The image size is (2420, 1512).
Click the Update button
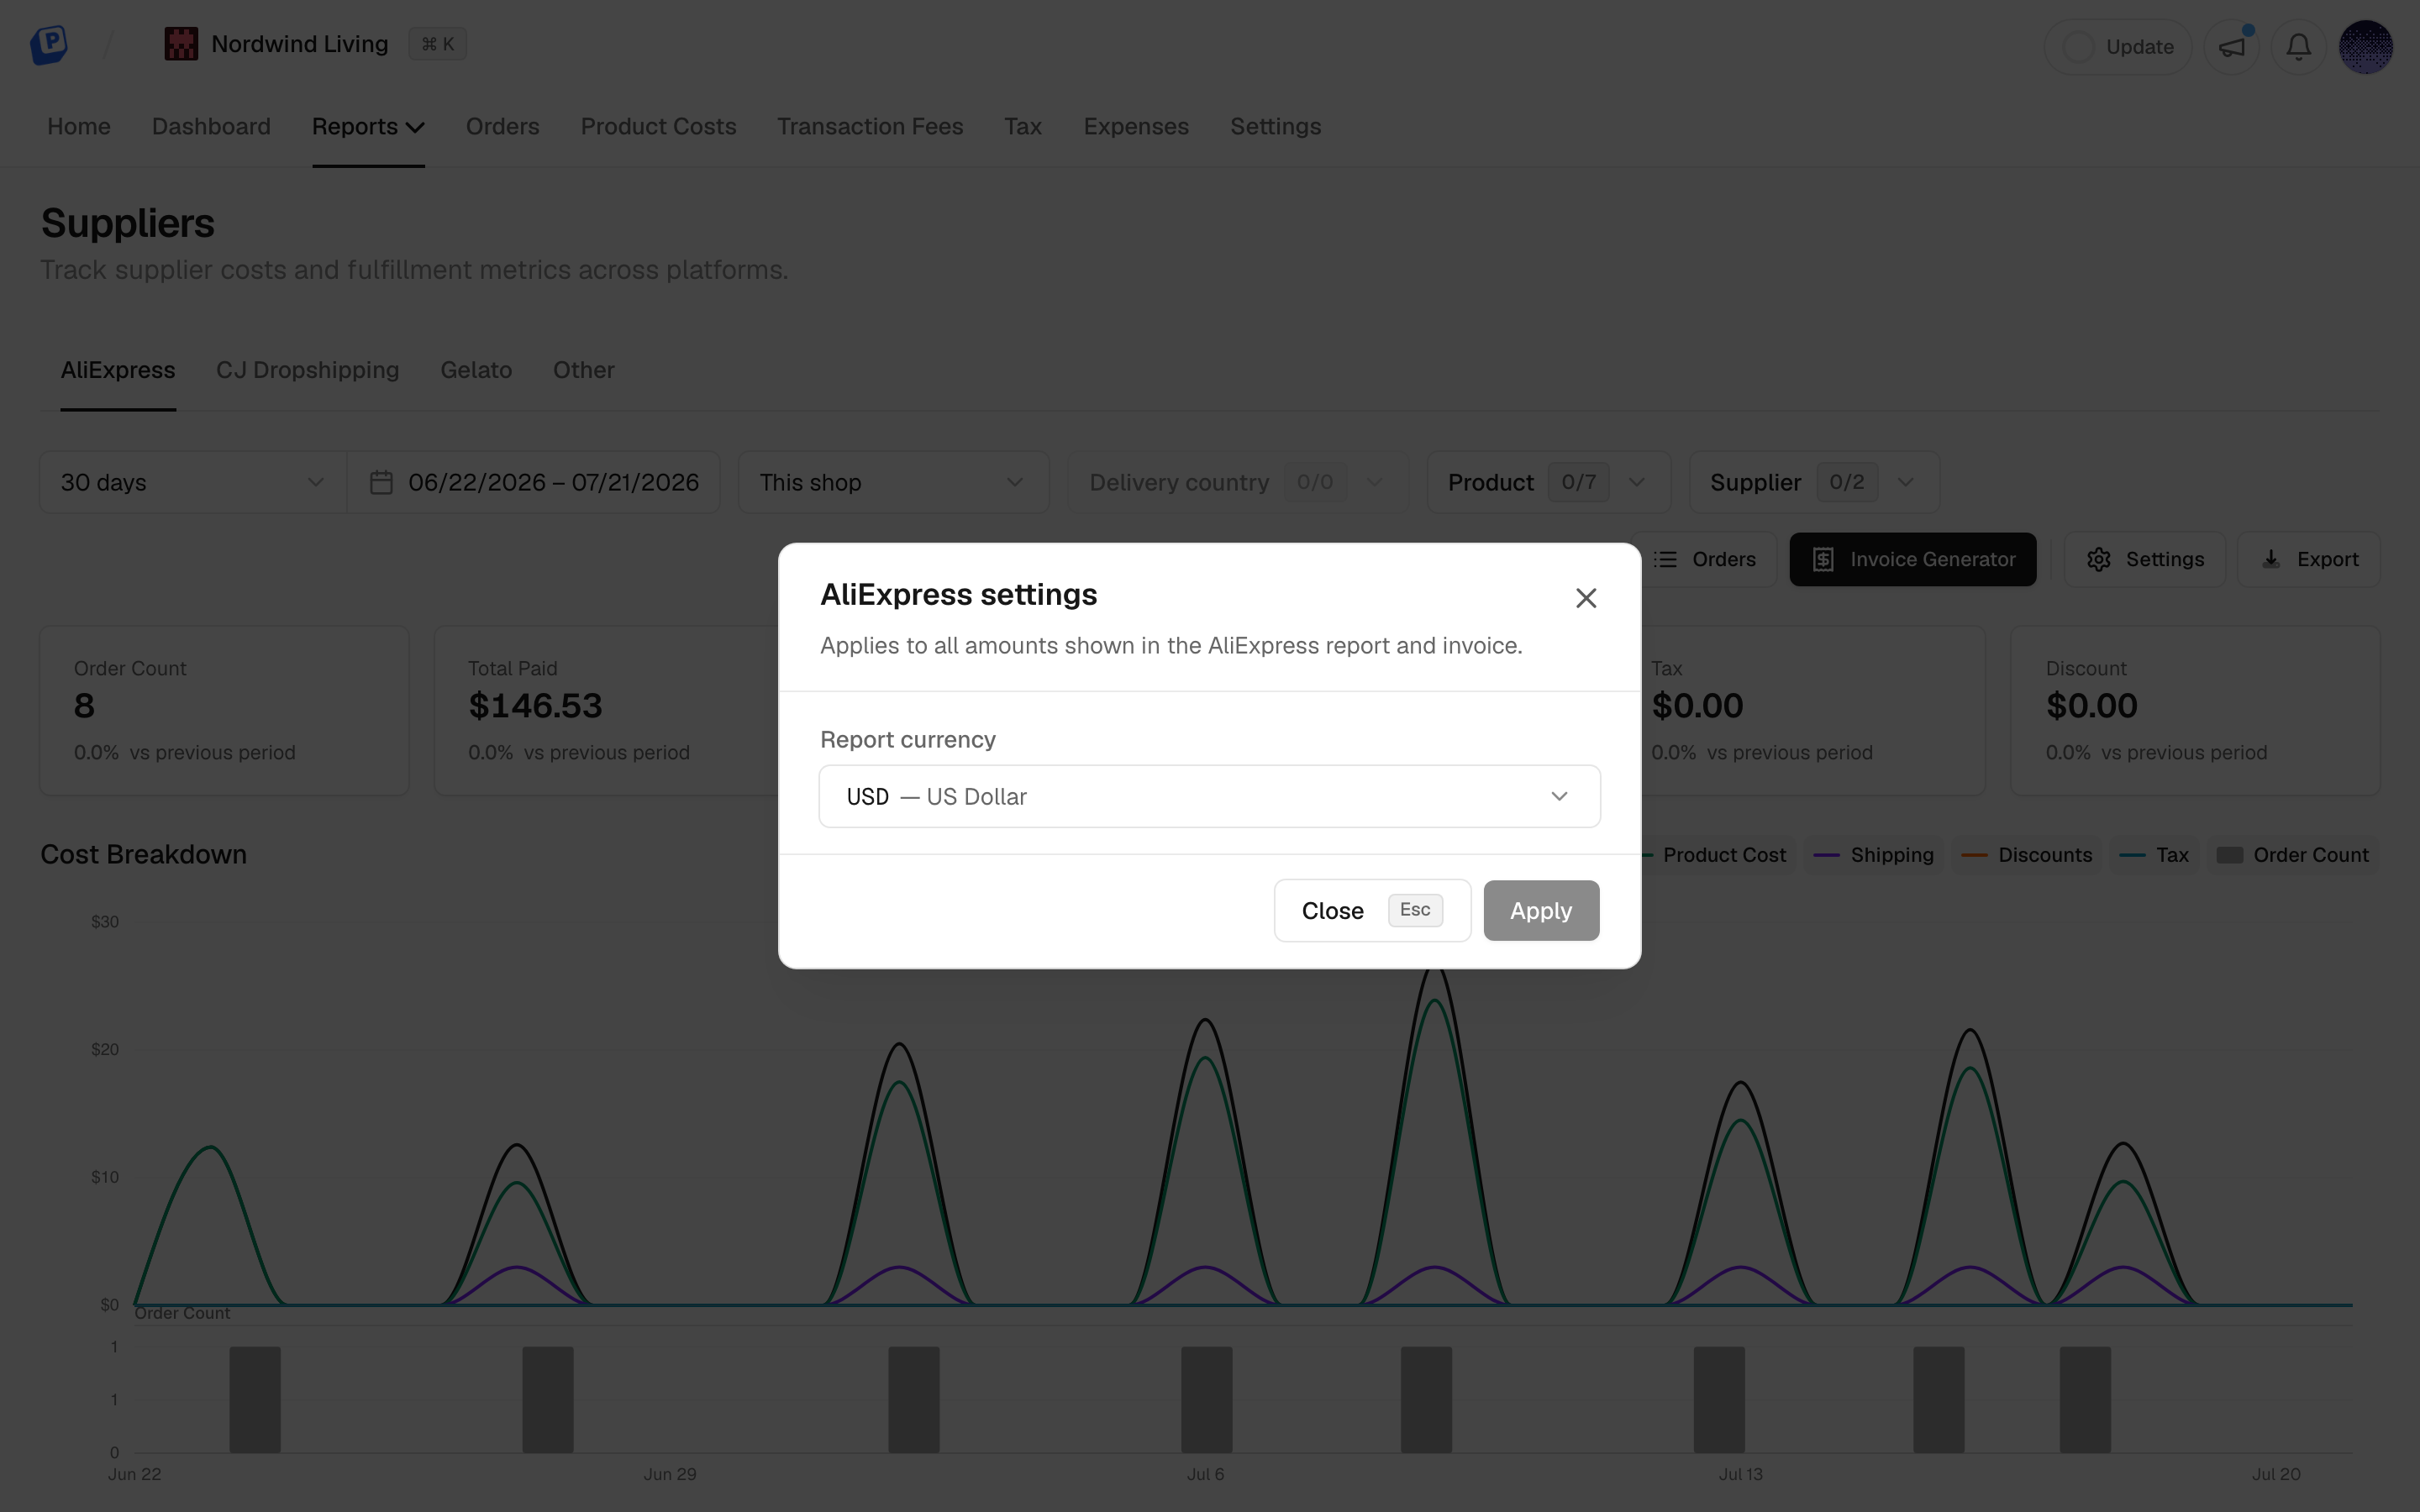pos(2118,47)
